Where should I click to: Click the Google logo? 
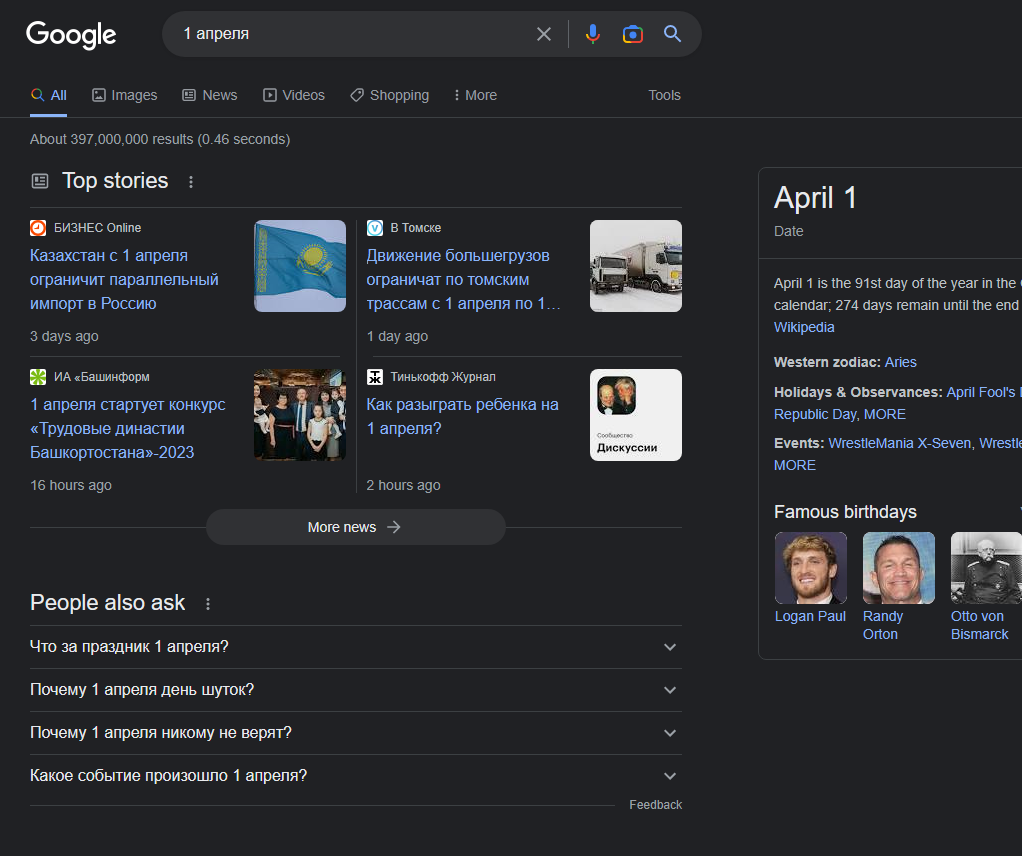click(71, 35)
